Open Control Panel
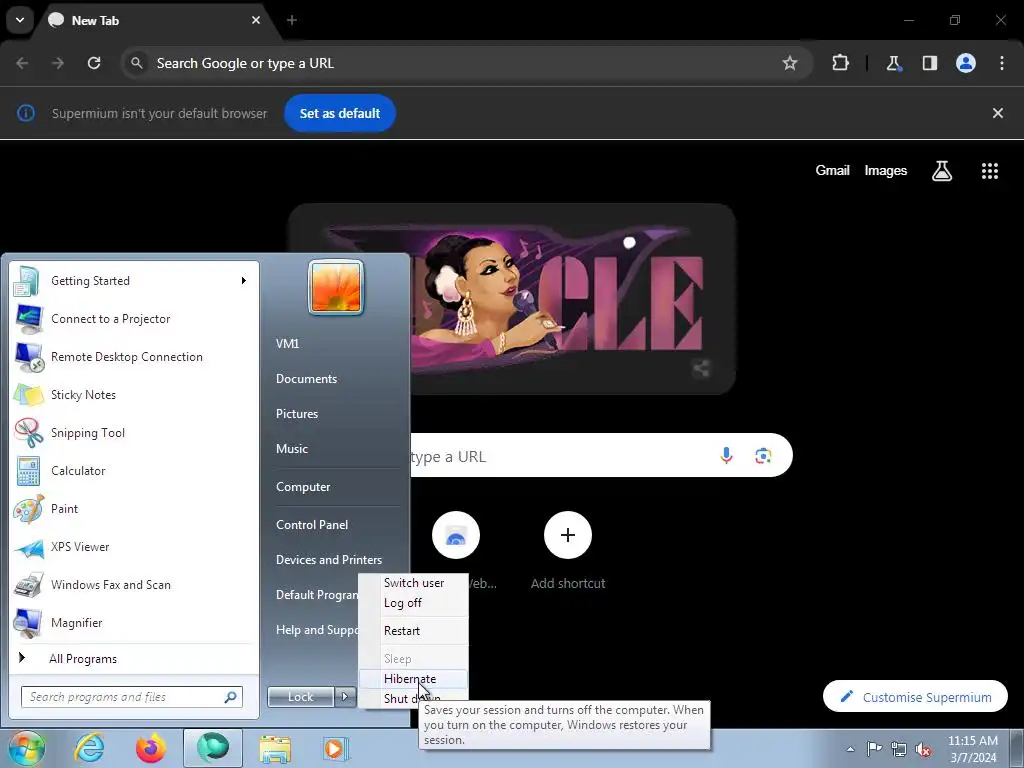This screenshot has width=1024, height=768. point(312,524)
